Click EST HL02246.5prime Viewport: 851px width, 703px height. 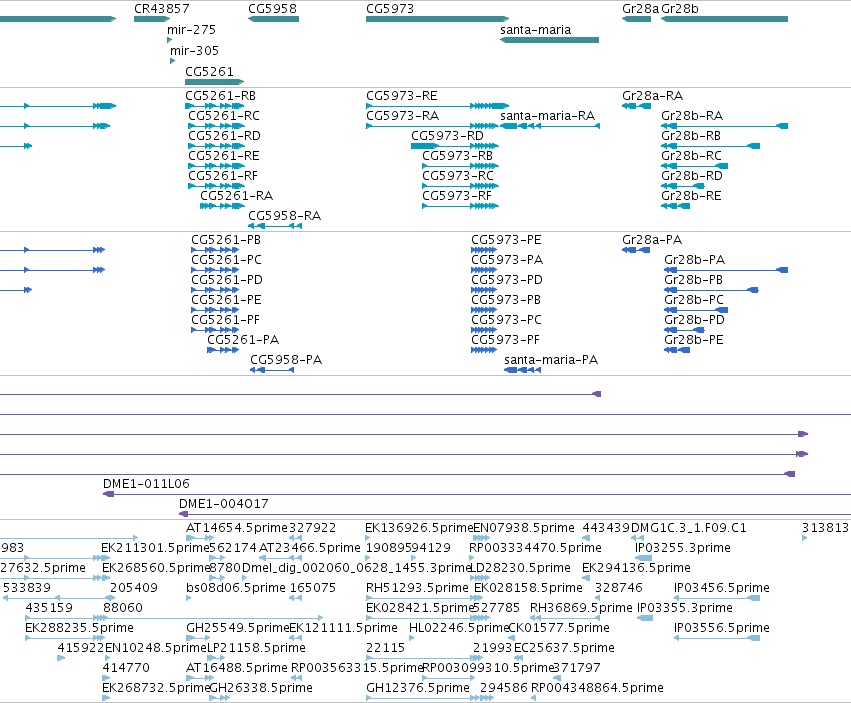coord(411,638)
